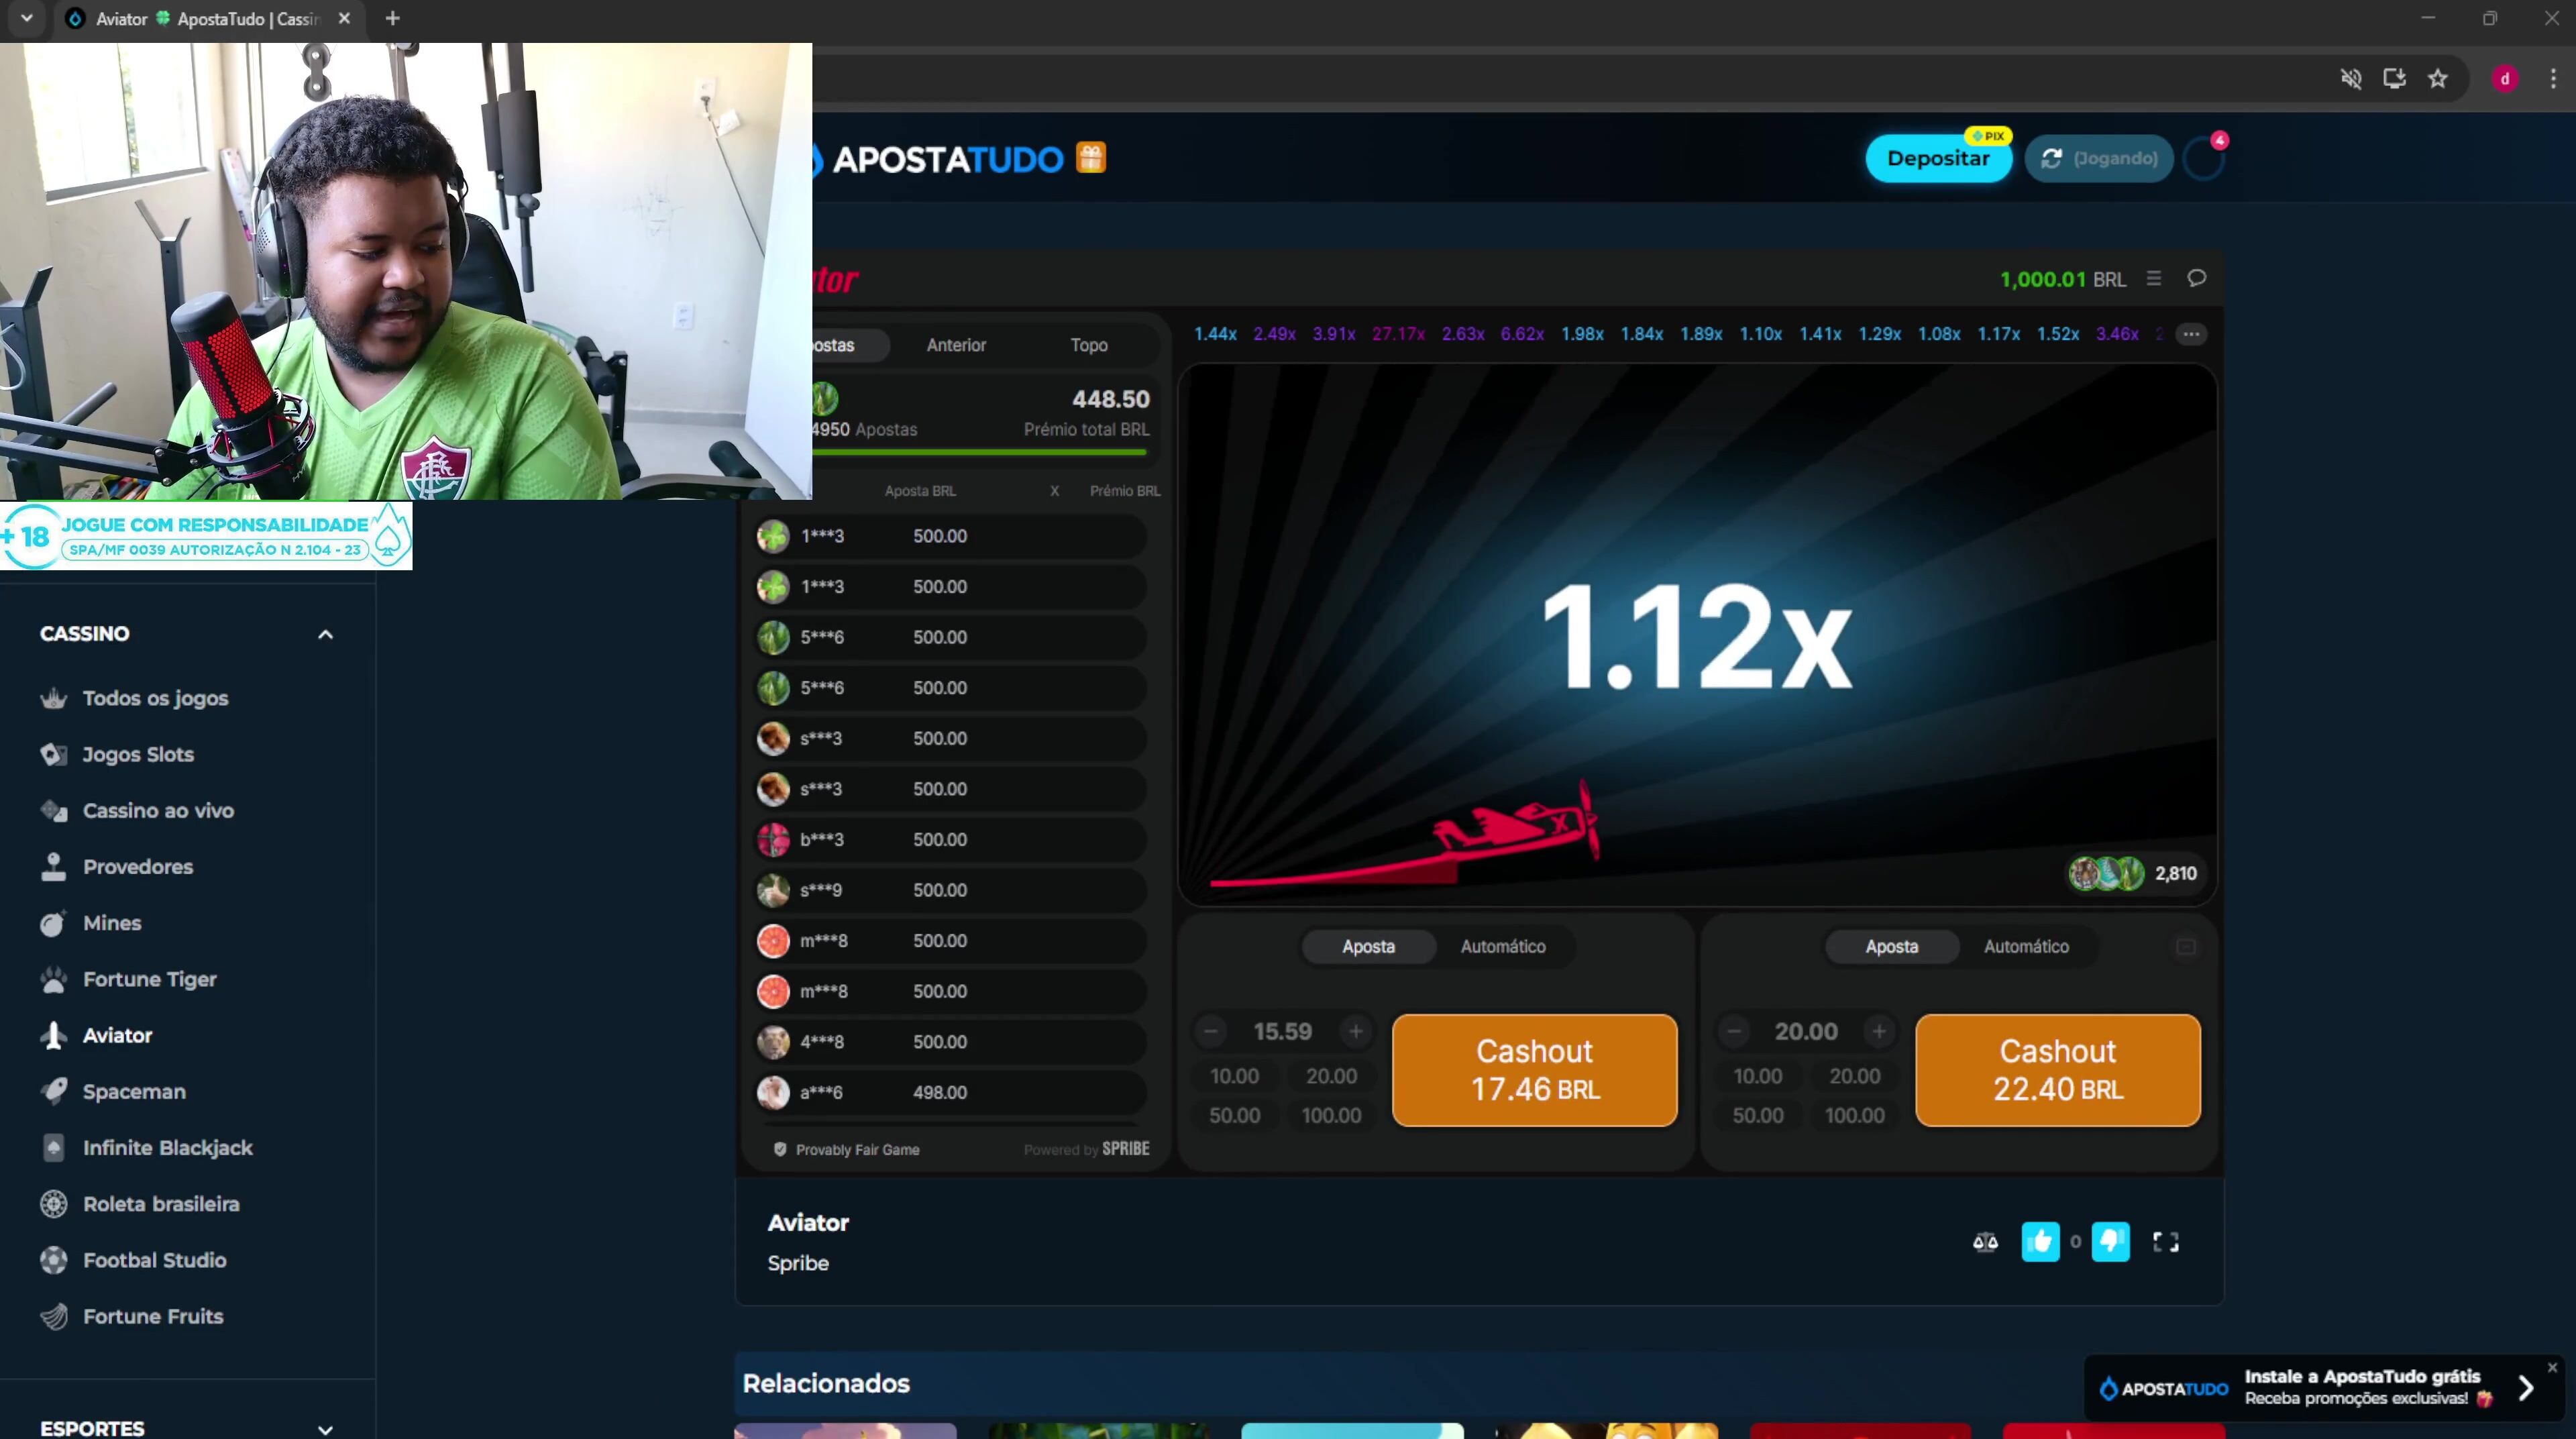Click the b***3 bet row
The width and height of the screenshot is (2576, 1439).
[950, 840]
